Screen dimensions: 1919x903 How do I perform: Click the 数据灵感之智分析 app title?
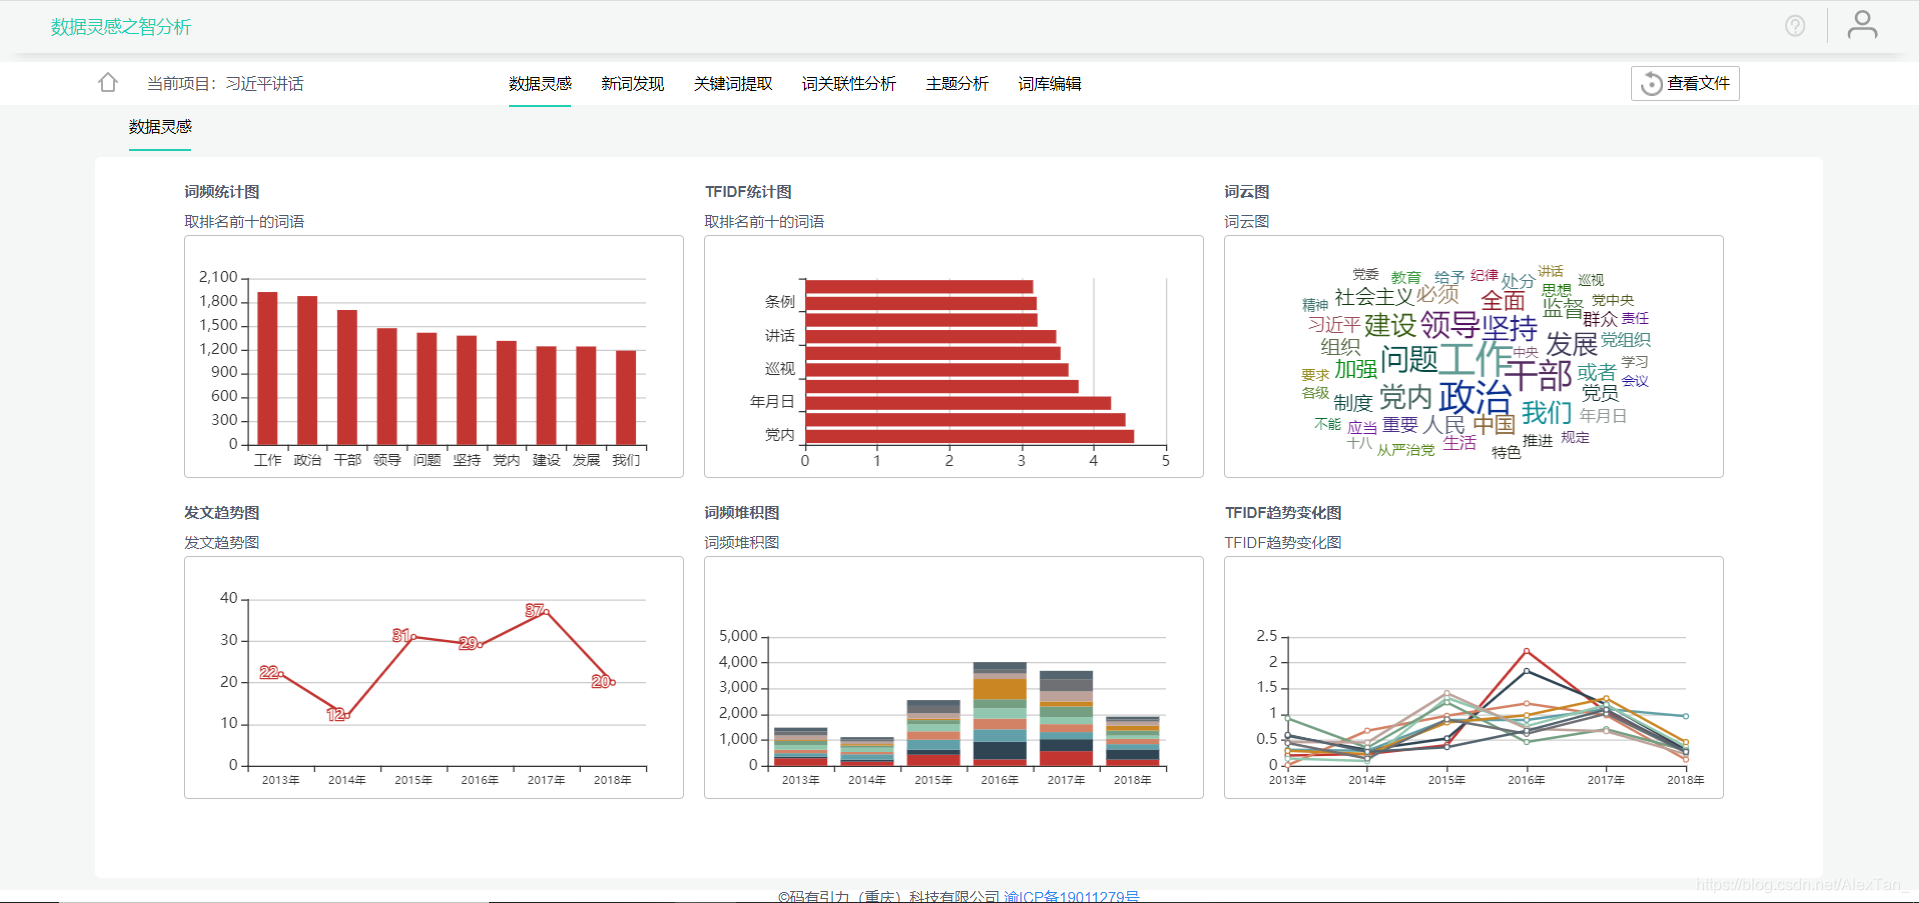coord(121,27)
